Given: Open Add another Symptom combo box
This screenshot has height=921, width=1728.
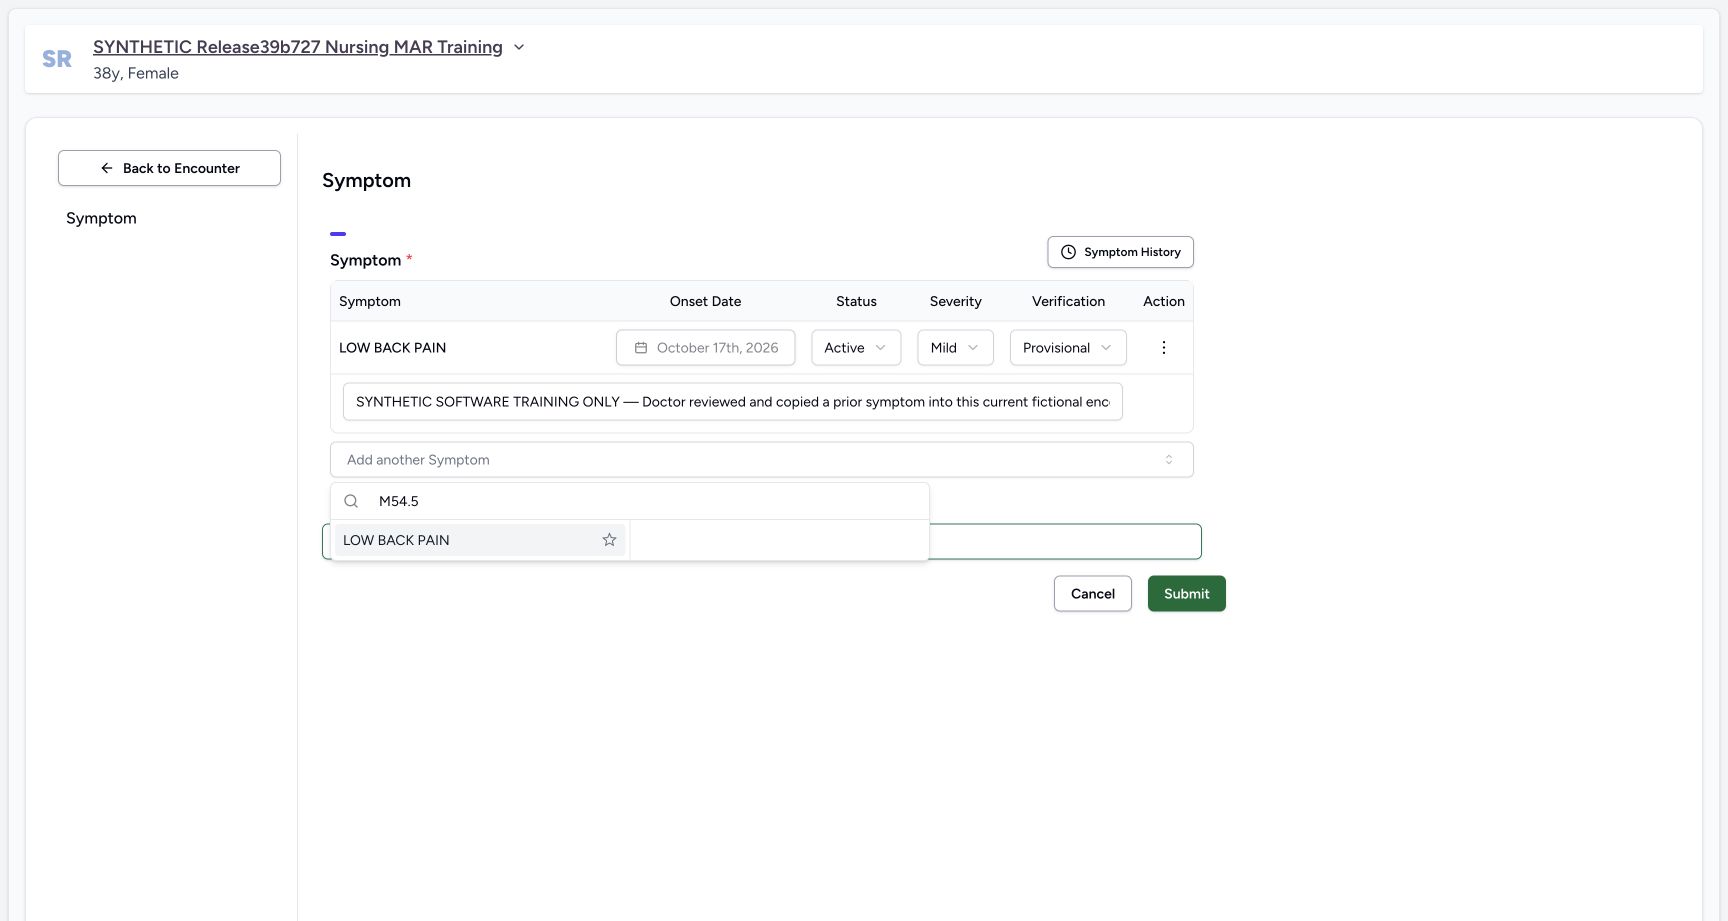Looking at the screenshot, I should [x=761, y=460].
